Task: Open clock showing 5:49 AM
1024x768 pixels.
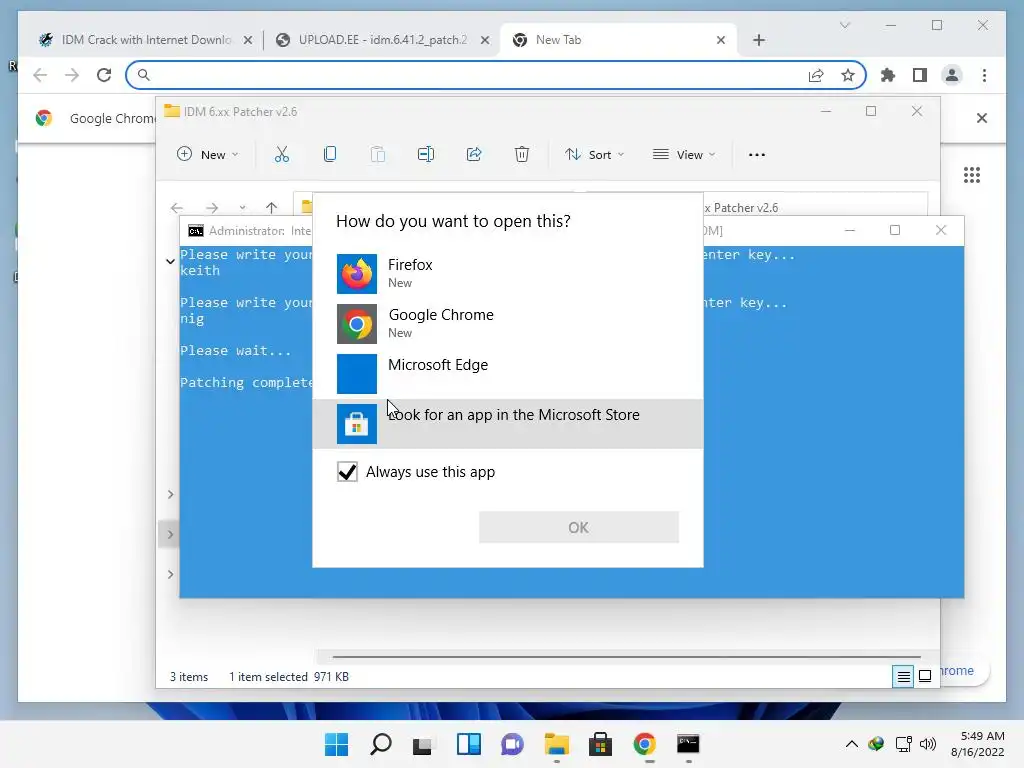Action: pyautogui.click(x=978, y=744)
